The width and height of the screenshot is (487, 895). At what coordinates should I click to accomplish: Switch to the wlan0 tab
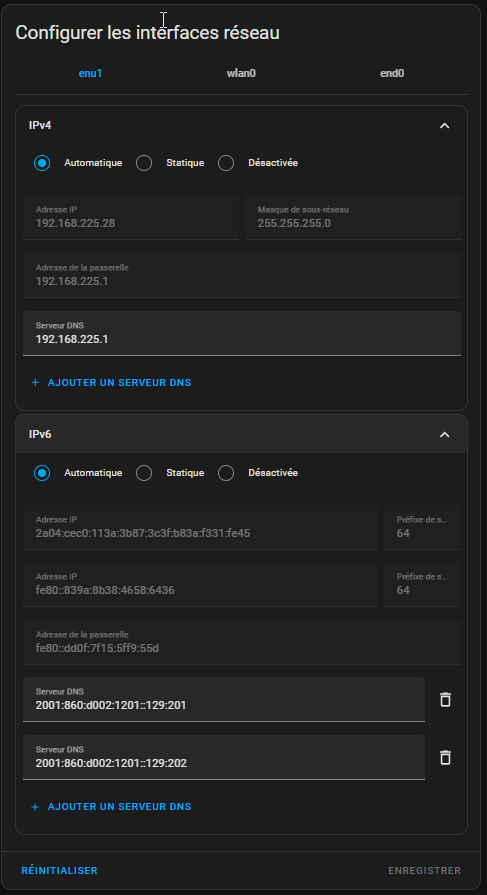pos(241,74)
